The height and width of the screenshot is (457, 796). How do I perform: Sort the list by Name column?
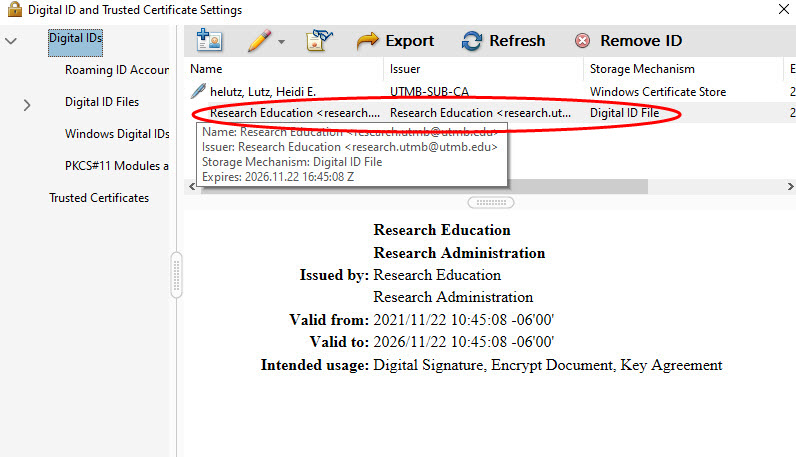(285, 69)
